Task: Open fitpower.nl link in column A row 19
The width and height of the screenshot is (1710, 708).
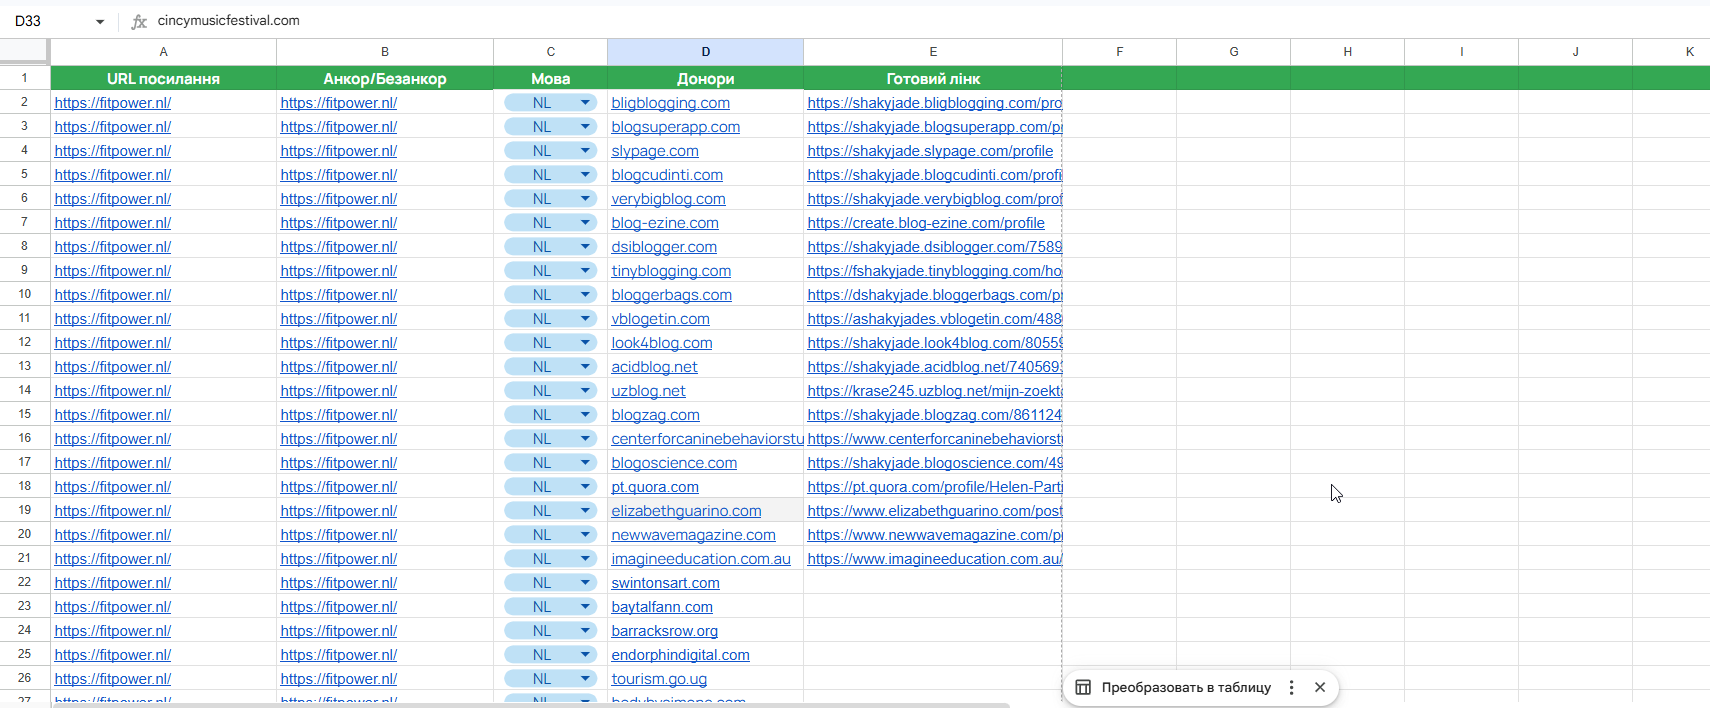Action: 113,511
